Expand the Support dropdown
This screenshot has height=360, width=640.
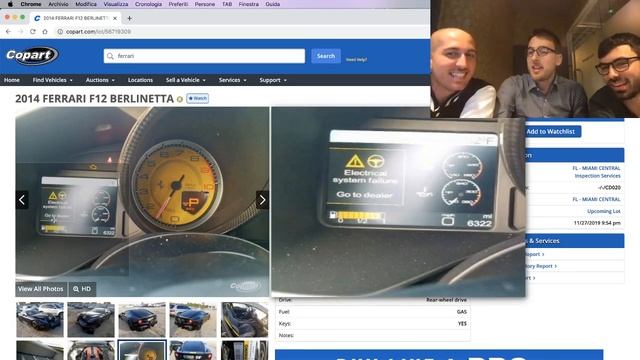pos(273,80)
